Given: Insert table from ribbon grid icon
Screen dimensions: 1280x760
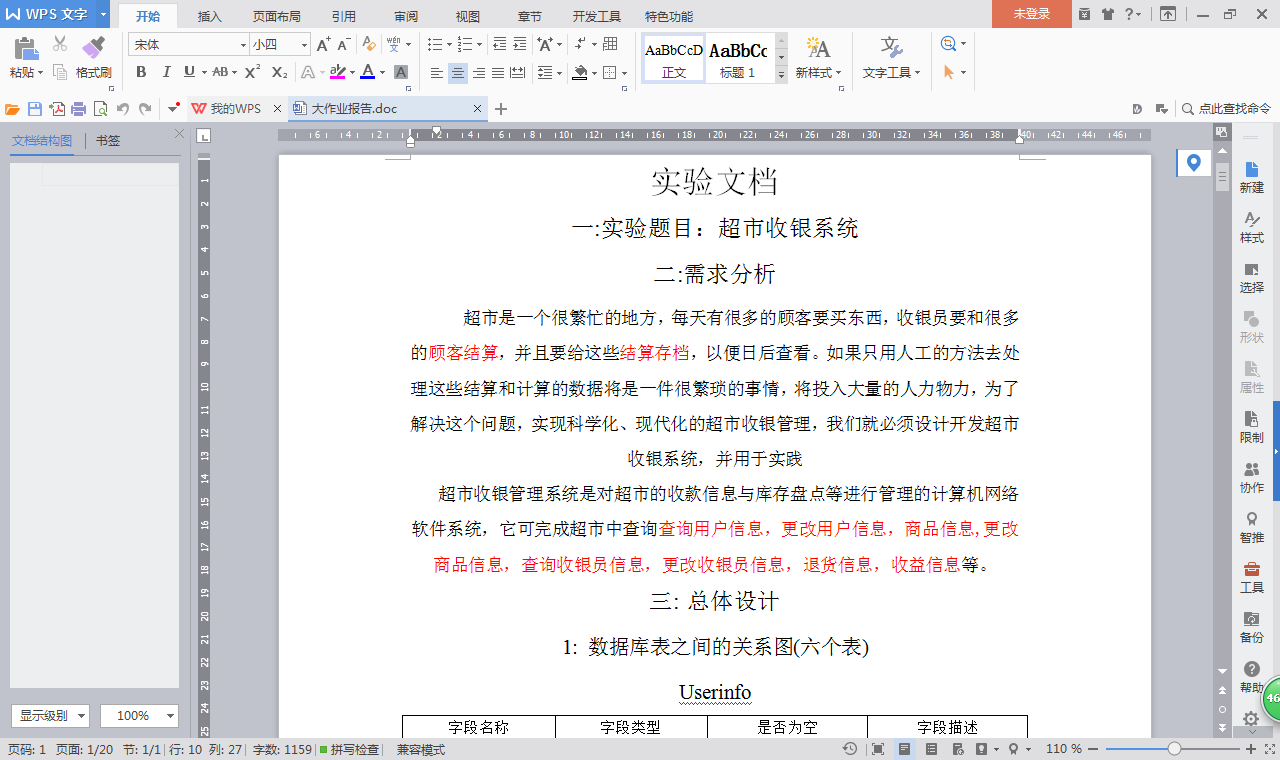Looking at the screenshot, I should 610,45.
